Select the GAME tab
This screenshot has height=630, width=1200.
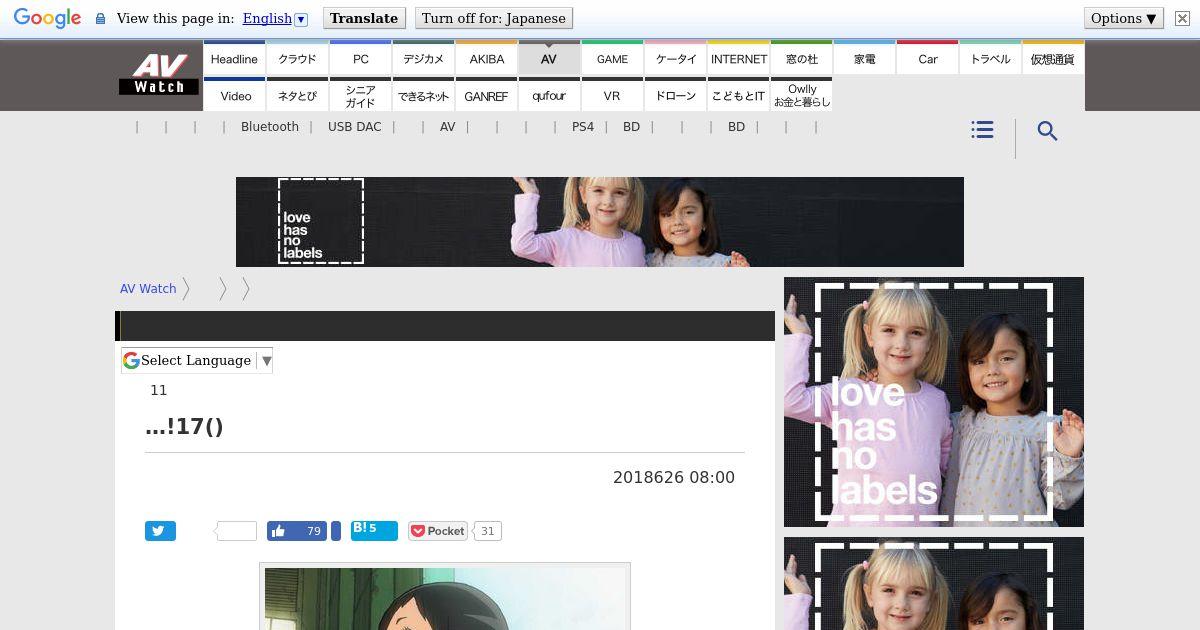pyautogui.click(x=612, y=58)
